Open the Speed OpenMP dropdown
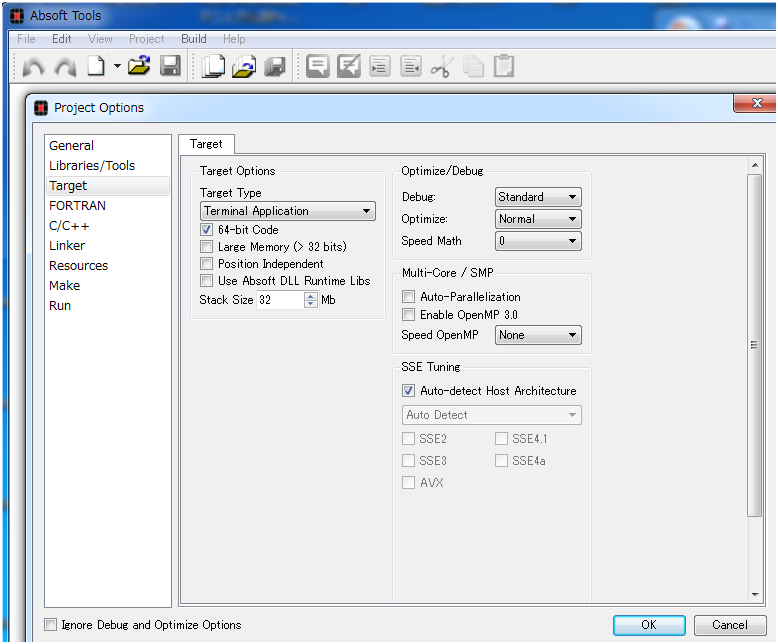778x644 pixels. click(x=538, y=335)
